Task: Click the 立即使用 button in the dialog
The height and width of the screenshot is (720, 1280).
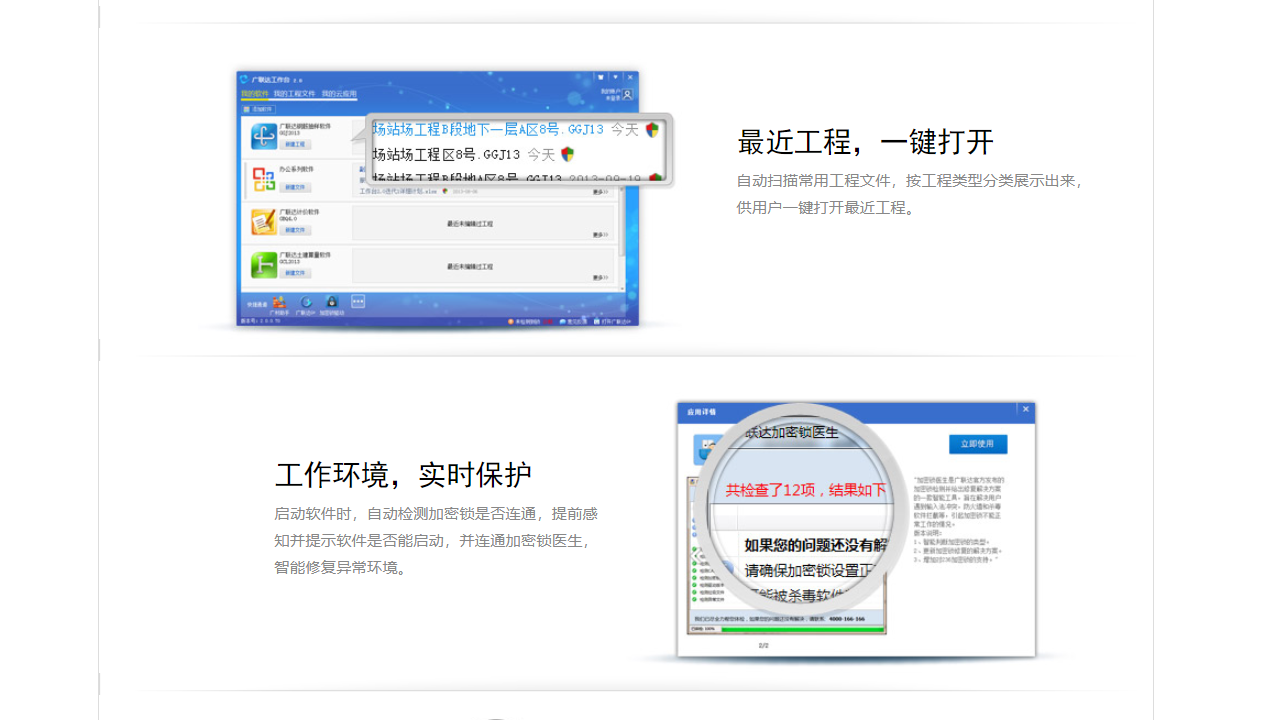Action: click(978, 444)
